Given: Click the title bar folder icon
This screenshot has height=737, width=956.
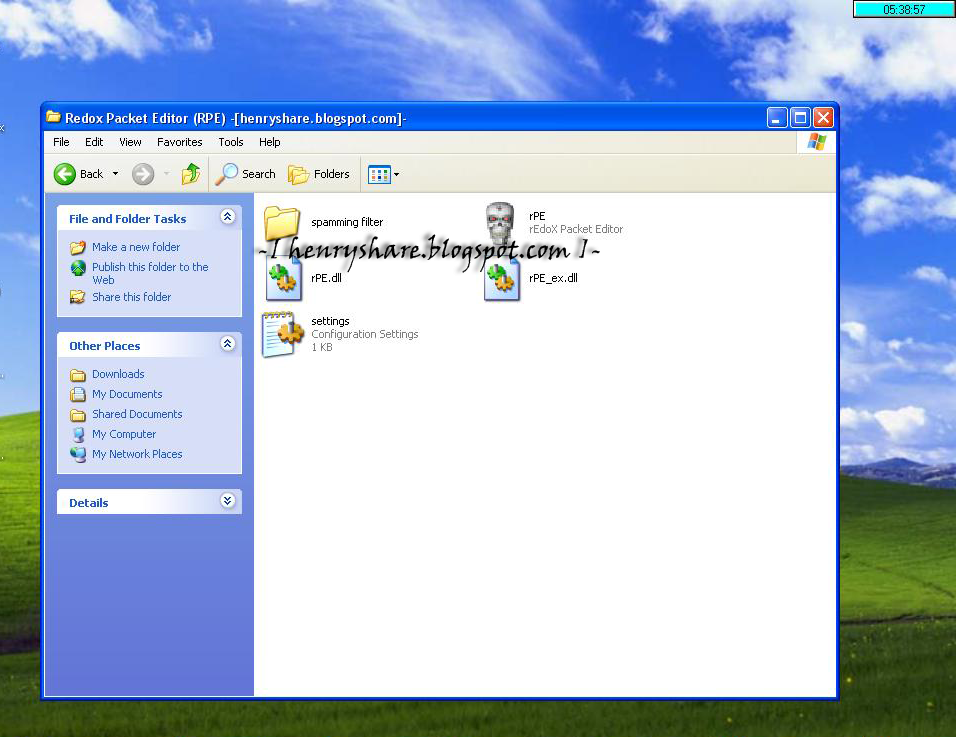Looking at the screenshot, I should [54, 116].
